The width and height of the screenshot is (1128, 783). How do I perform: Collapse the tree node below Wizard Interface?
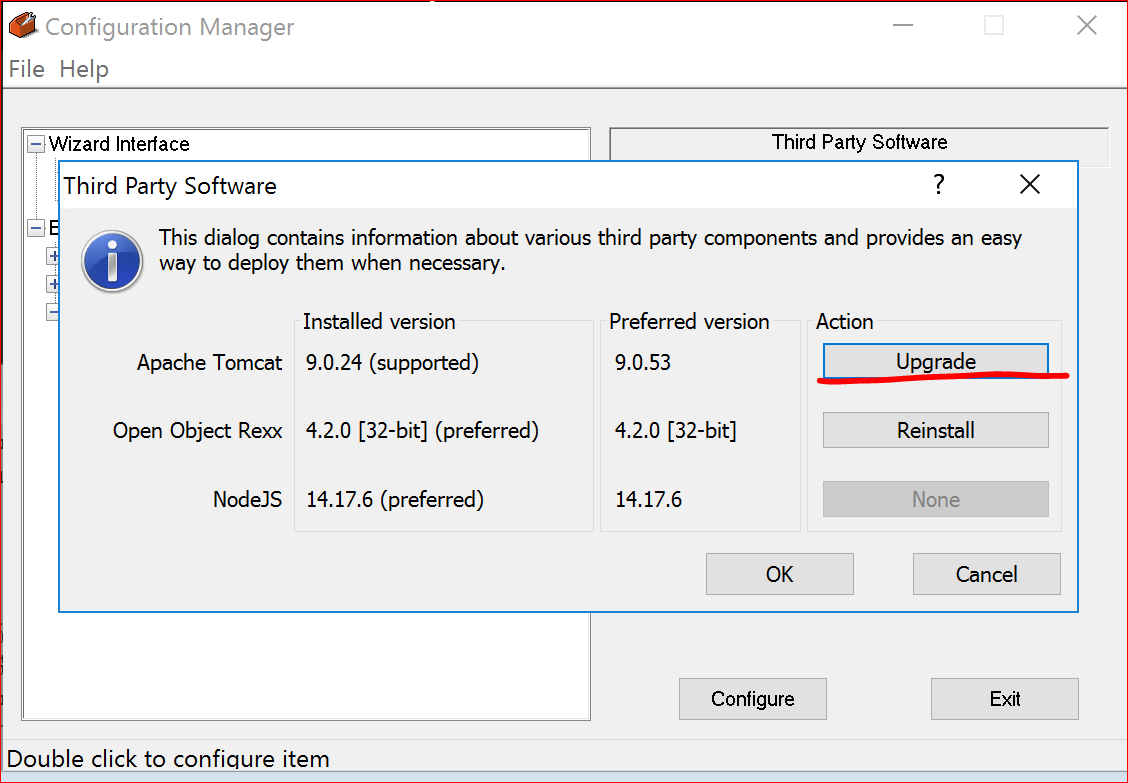[x=36, y=228]
